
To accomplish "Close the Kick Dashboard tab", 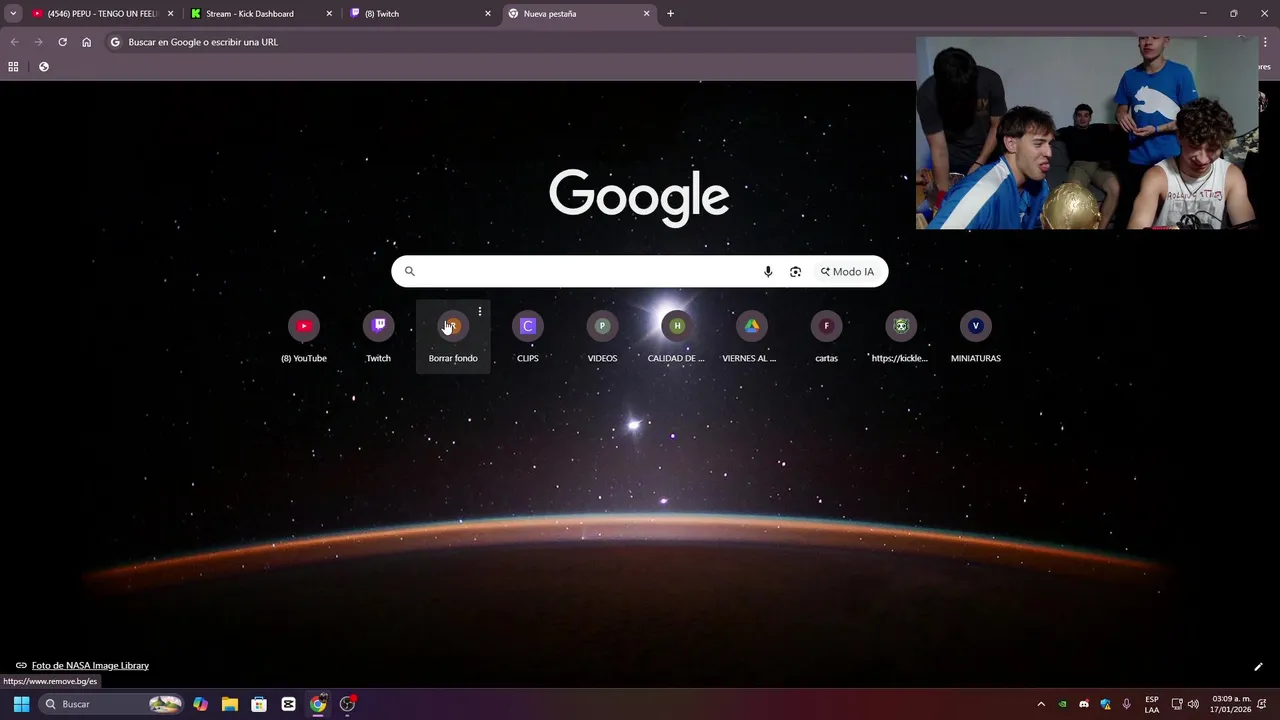I will coord(329,14).
